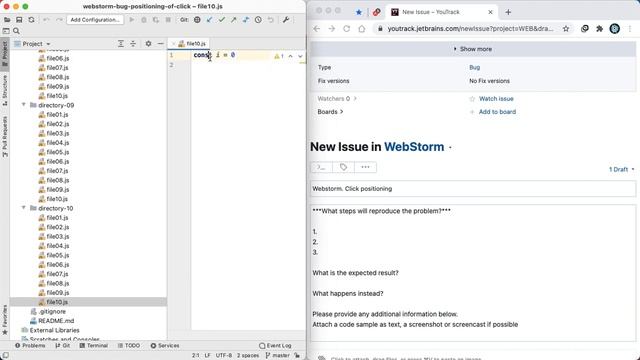
Task: Select file05.js in directory-10
Action: click(x=58, y=255)
